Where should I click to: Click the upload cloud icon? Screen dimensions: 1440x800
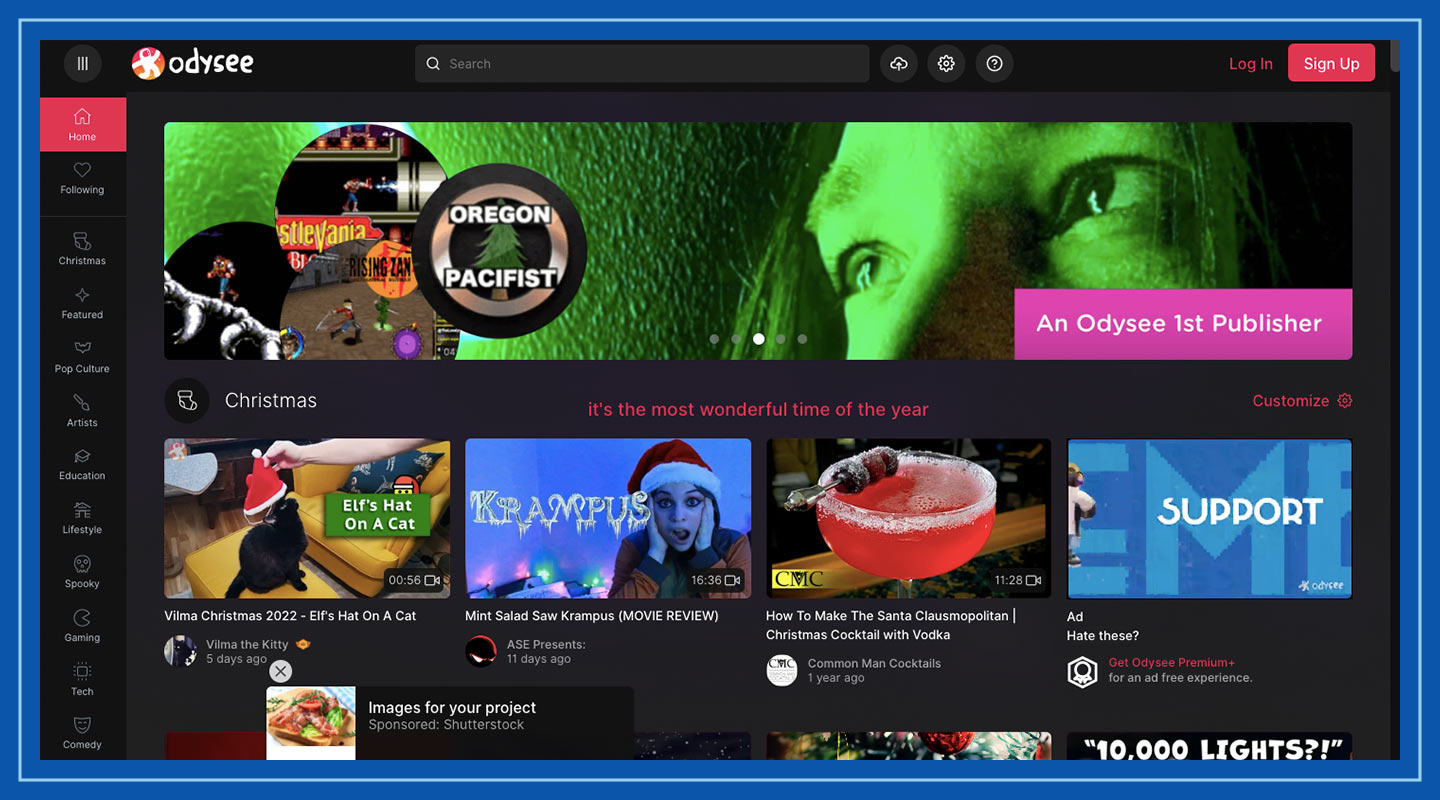click(898, 63)
